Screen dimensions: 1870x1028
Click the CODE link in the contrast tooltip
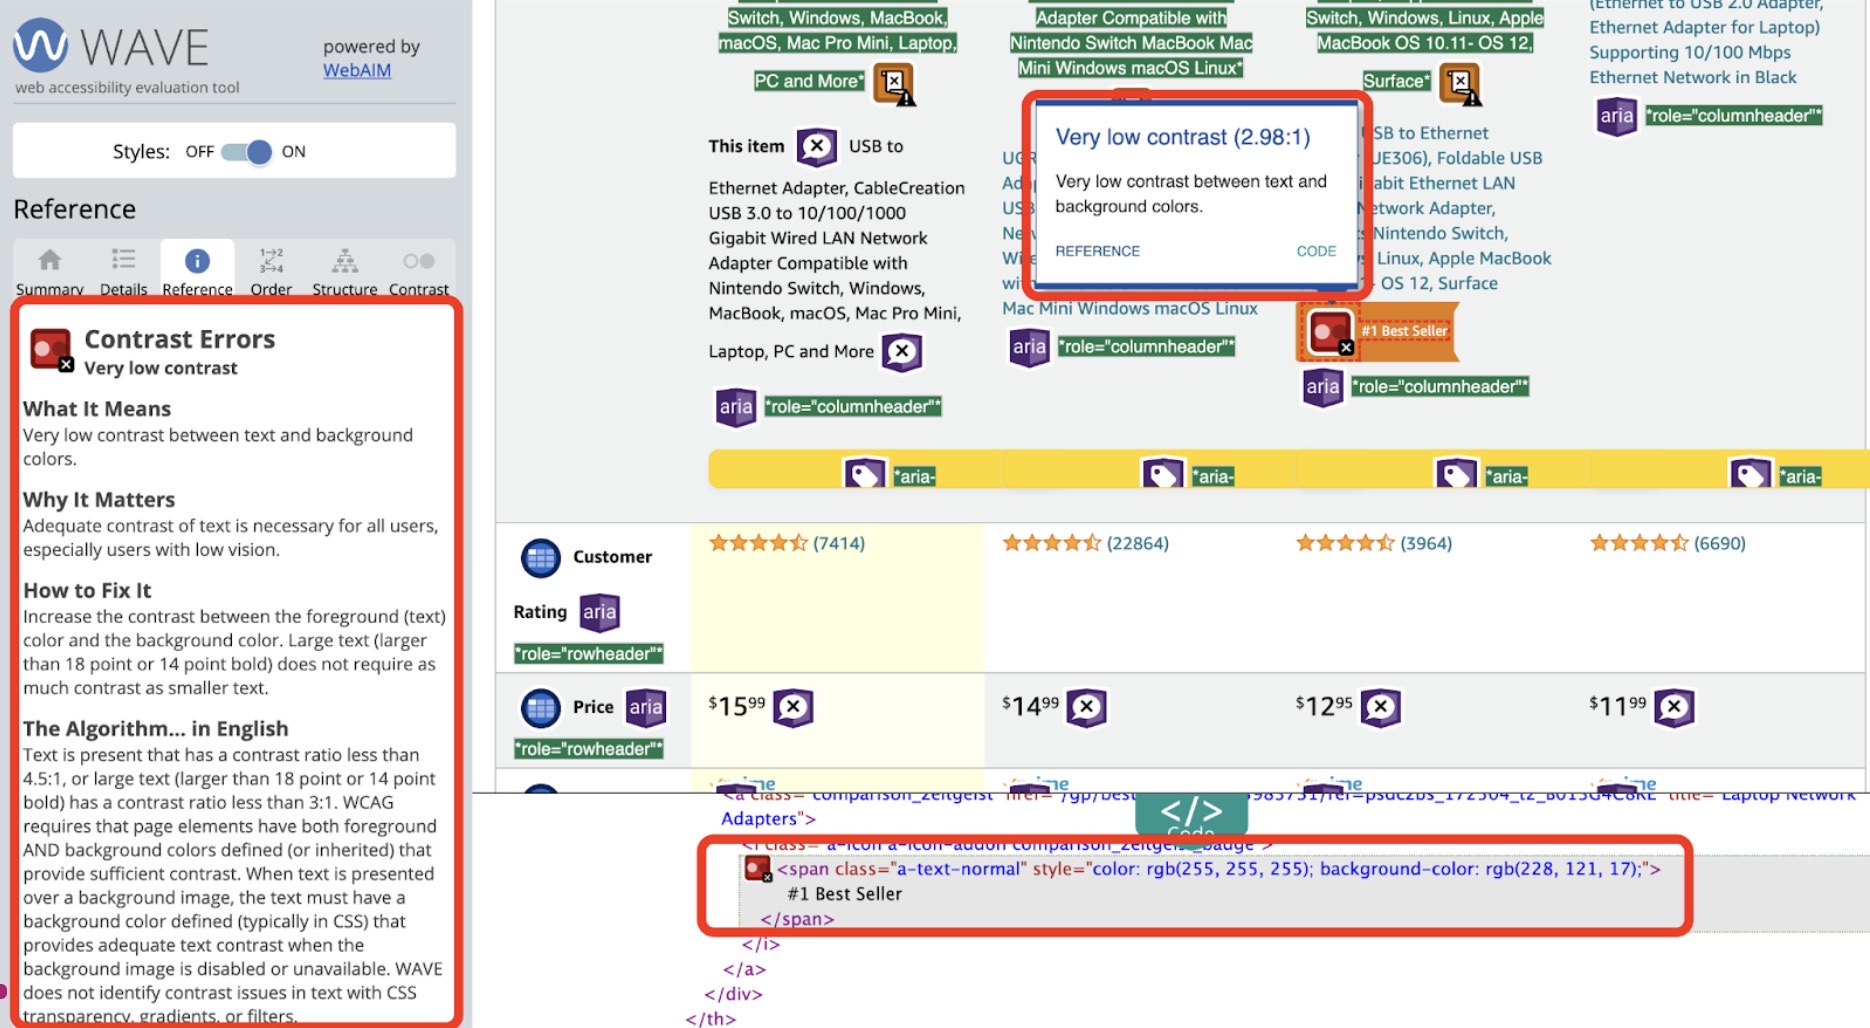click(1316, 251)
